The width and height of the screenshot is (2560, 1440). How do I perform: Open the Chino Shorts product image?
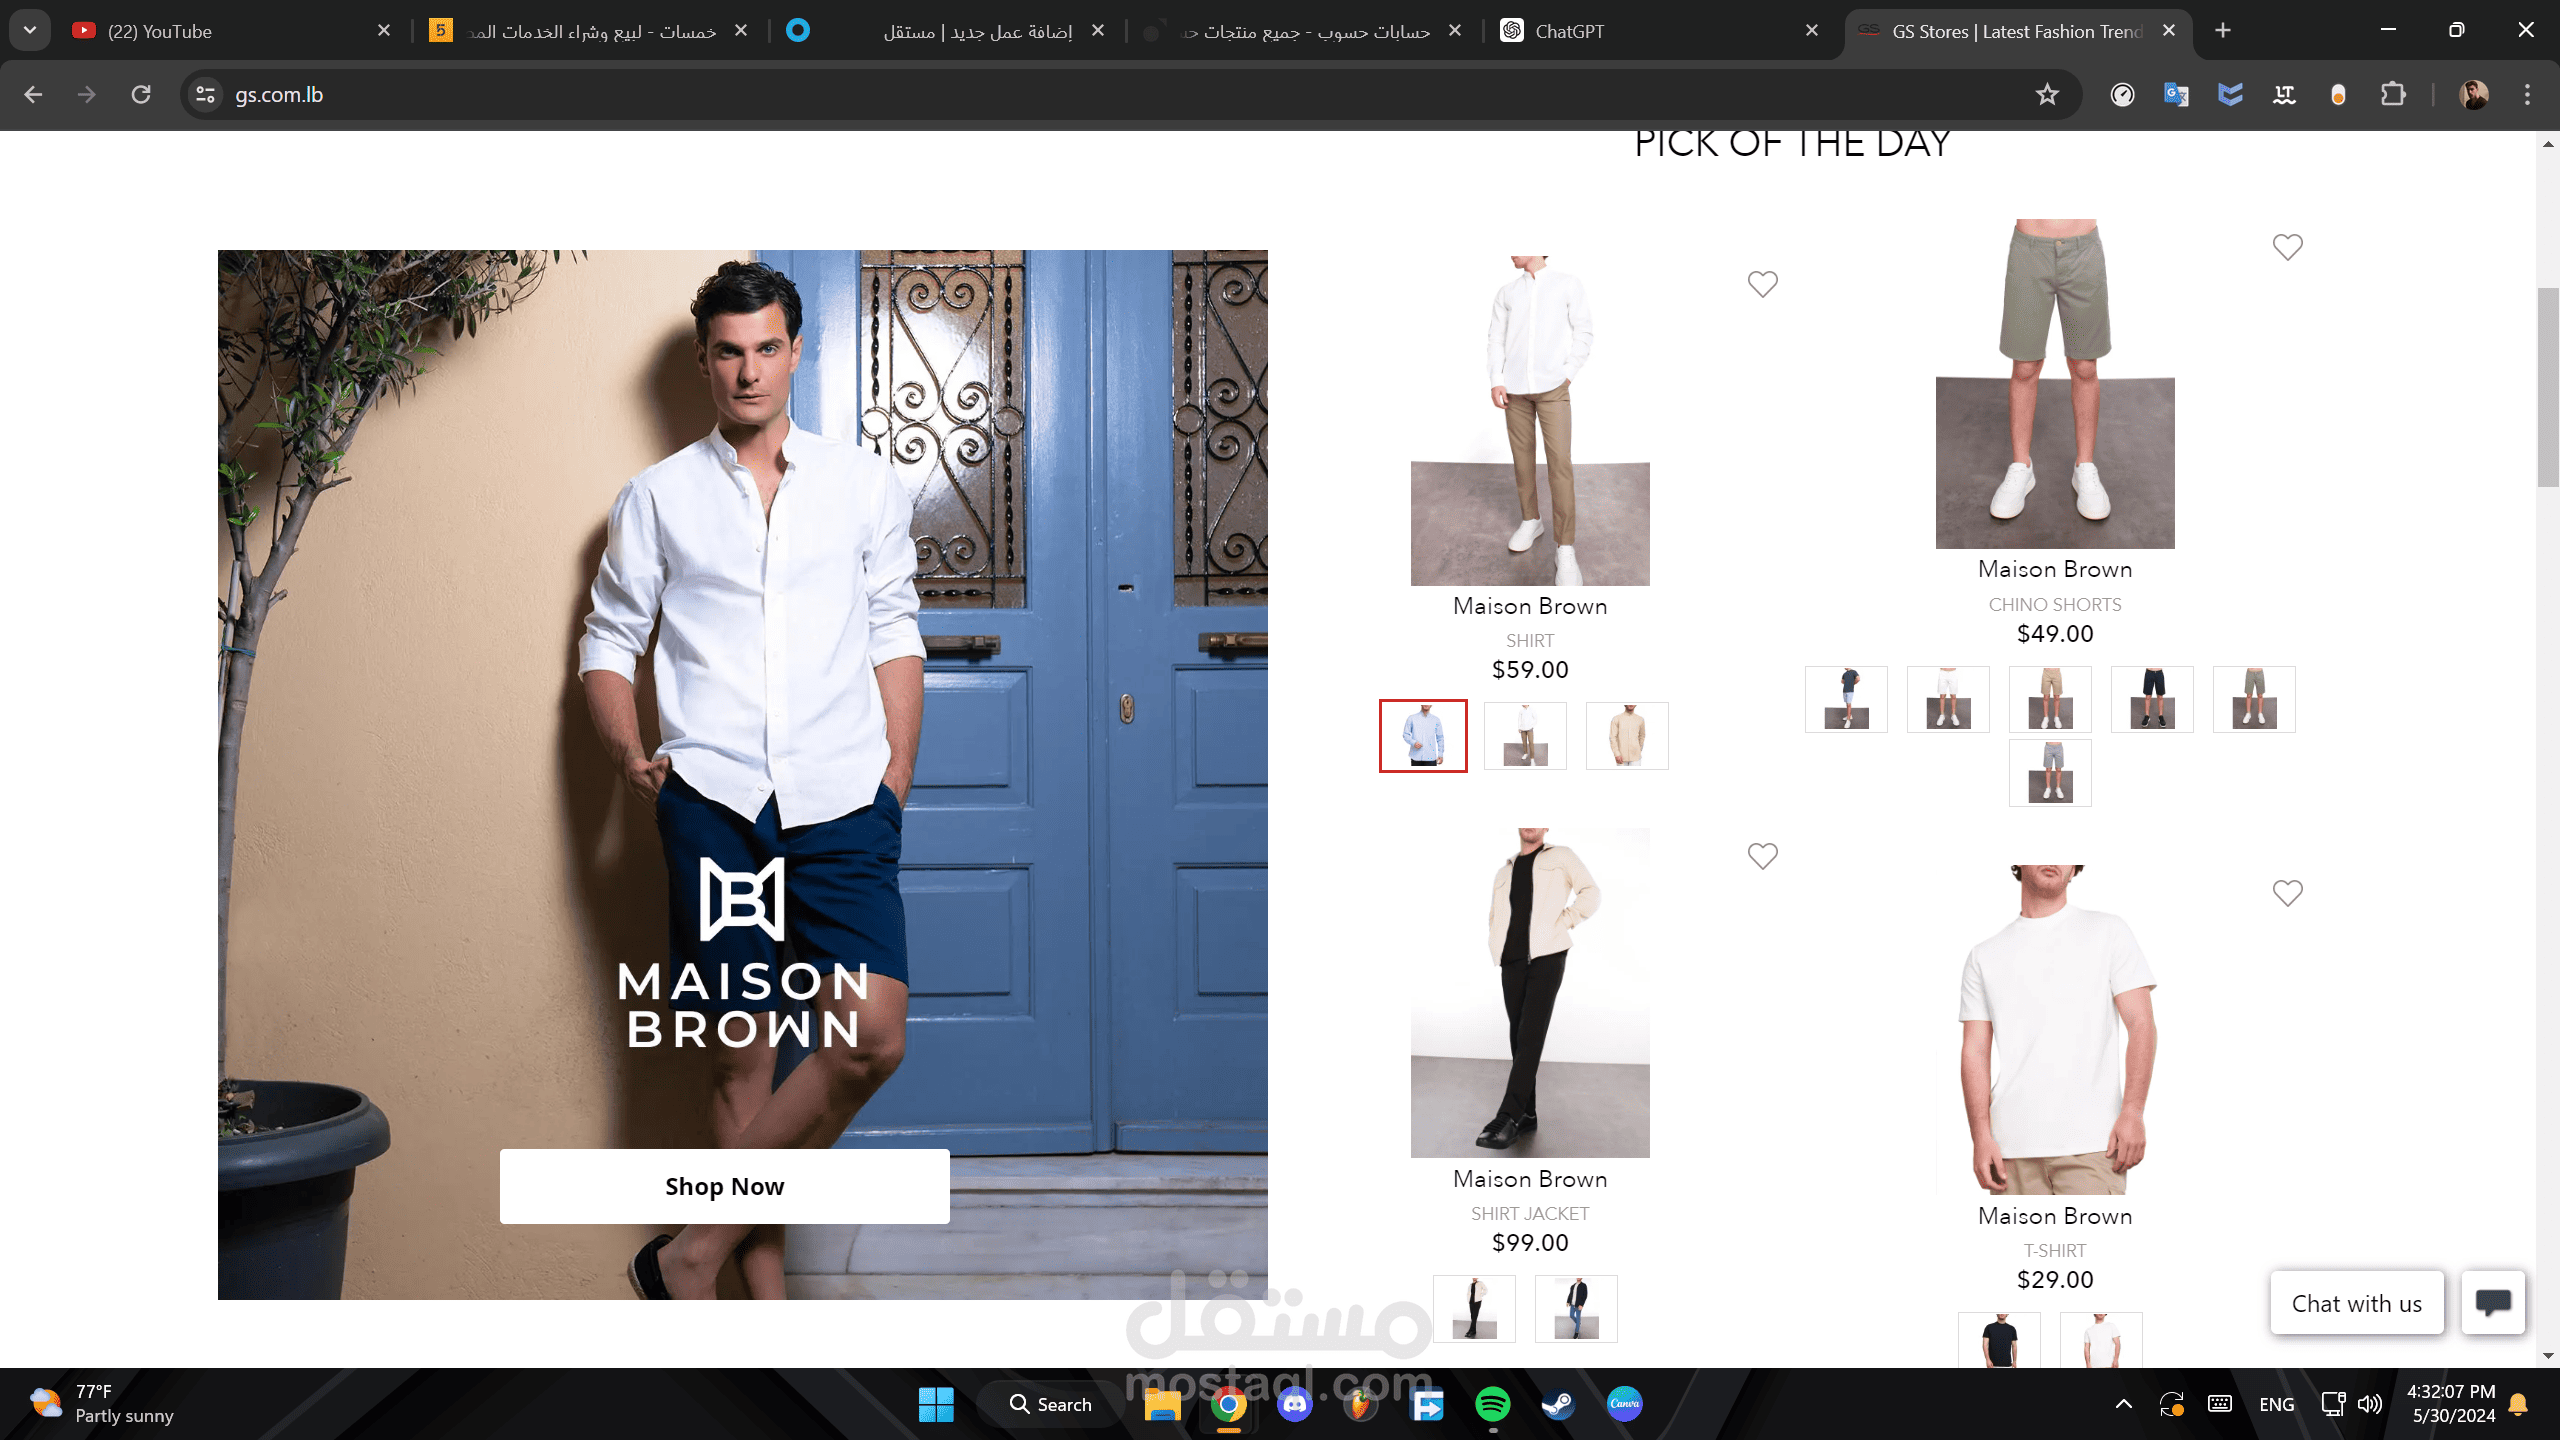(x=2055, y=384)
